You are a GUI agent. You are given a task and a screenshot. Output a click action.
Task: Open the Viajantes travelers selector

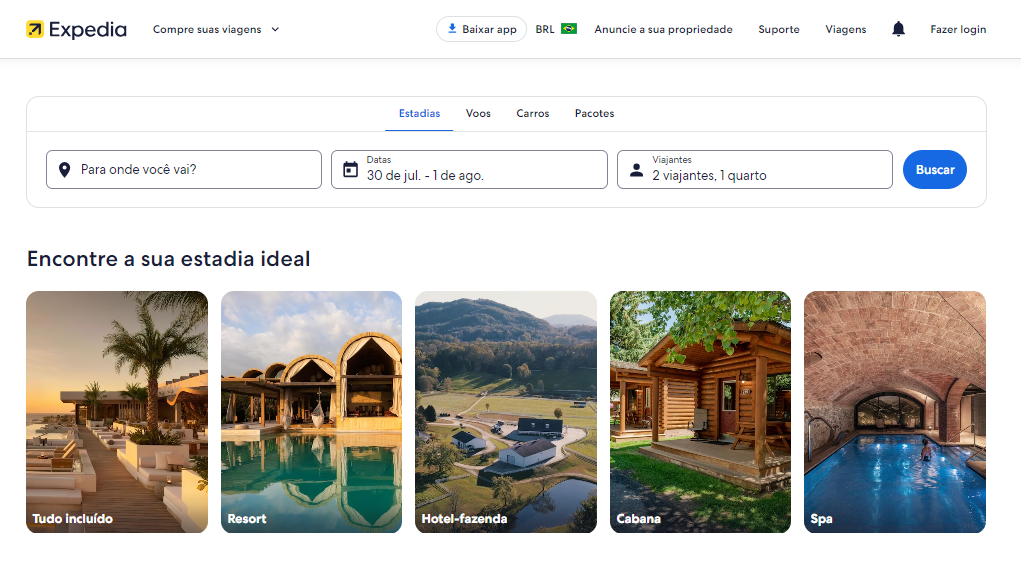[x=755, y=170]
